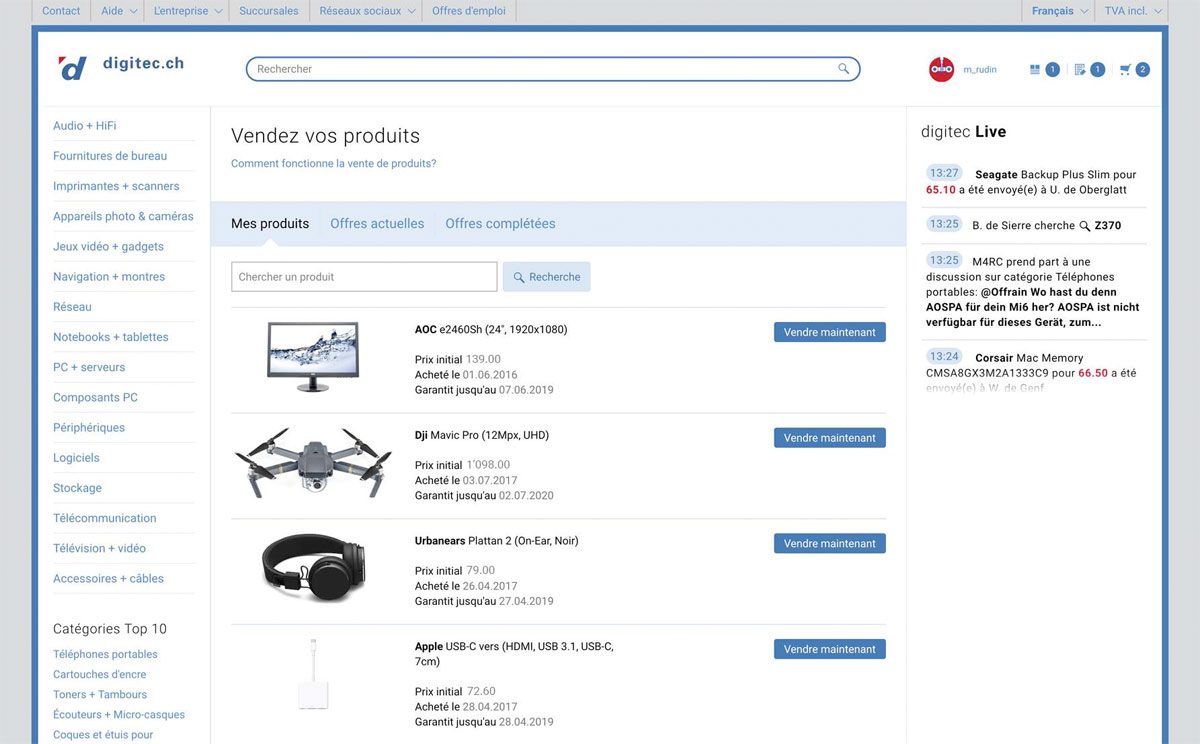Viewport: 1200px width, 744px height.
Task: Open Contact in top bar
Action: 61,11
